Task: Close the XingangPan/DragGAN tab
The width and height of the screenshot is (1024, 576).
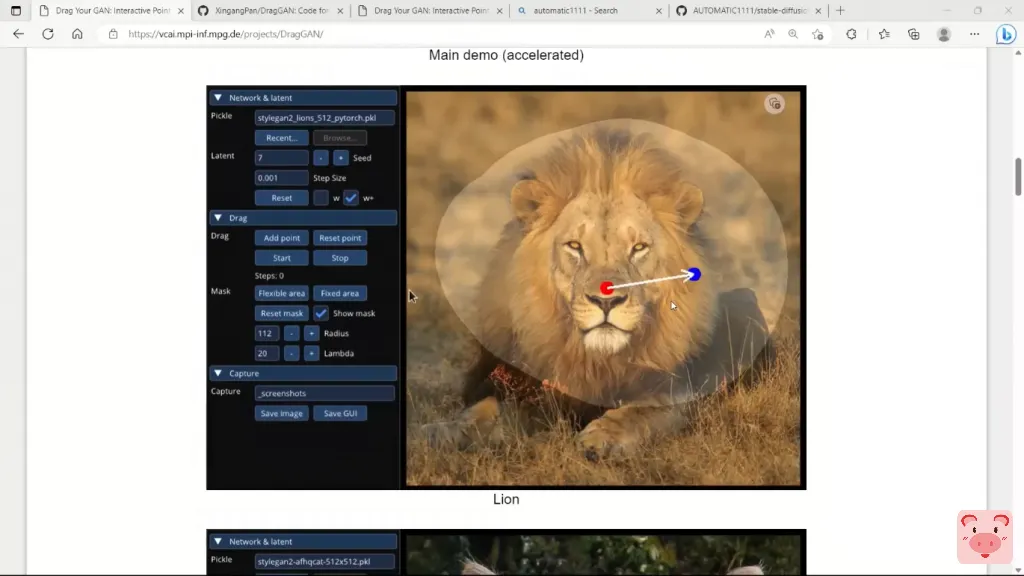Action: coord(340,11)
